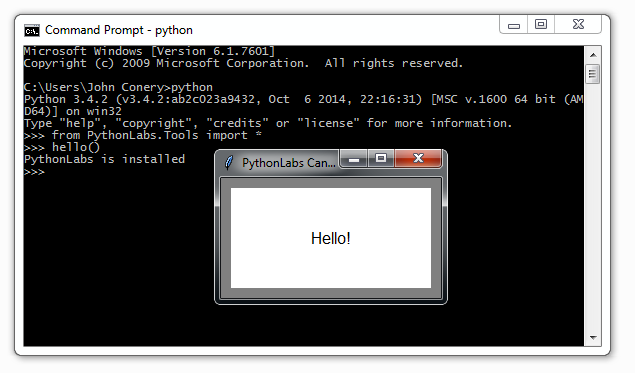Screen dimensions: 635x373
Task: Click the empty '>>>' prompt at the bottom
Action: click(x=34, y=172)
